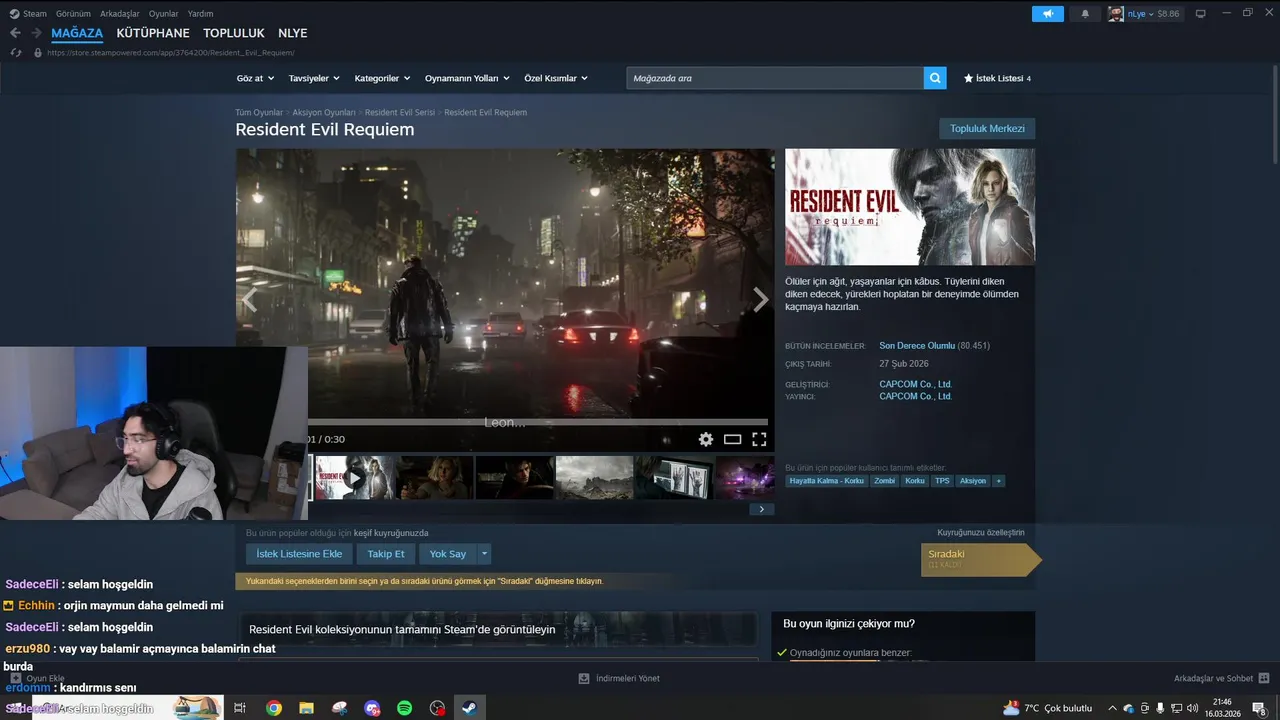1280x720 pixels.
Task: Open the Oyunlar menu
Action: (x=163, y=14)
